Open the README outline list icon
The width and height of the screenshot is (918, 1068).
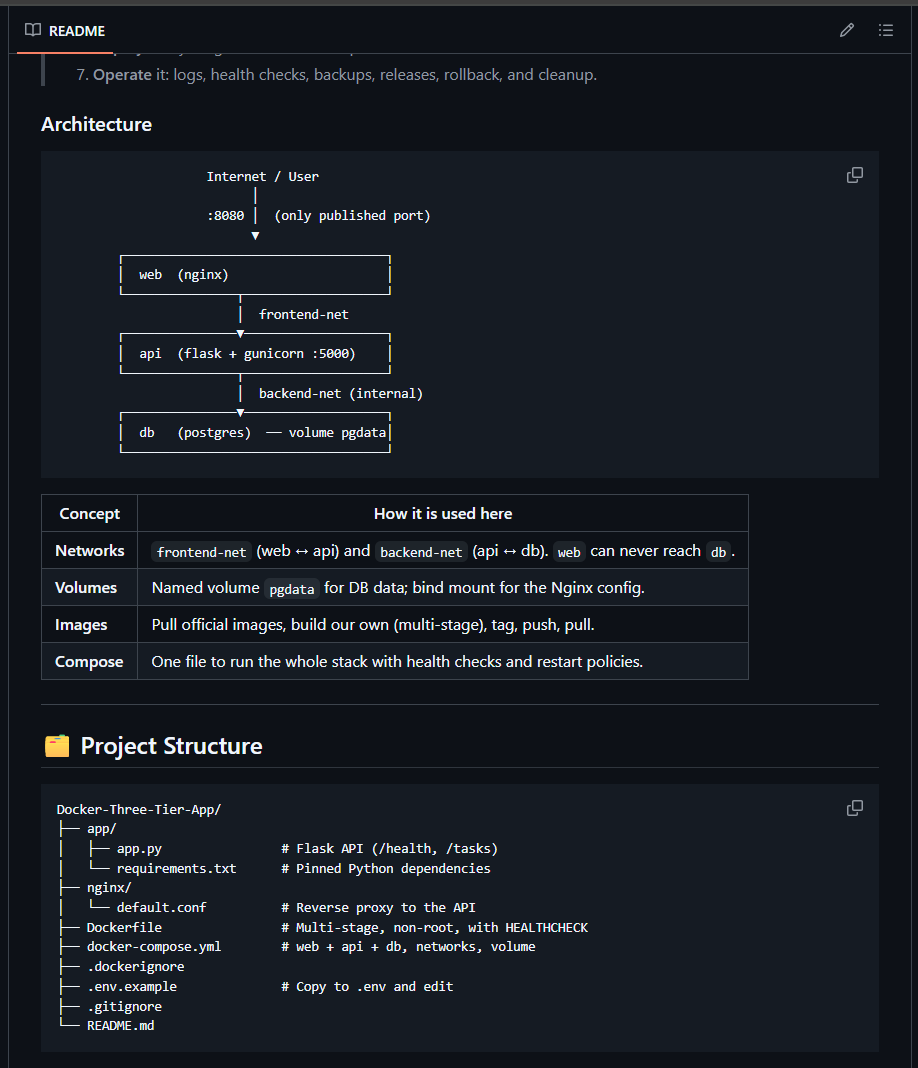pyautogui.click(x=885, y=30)
